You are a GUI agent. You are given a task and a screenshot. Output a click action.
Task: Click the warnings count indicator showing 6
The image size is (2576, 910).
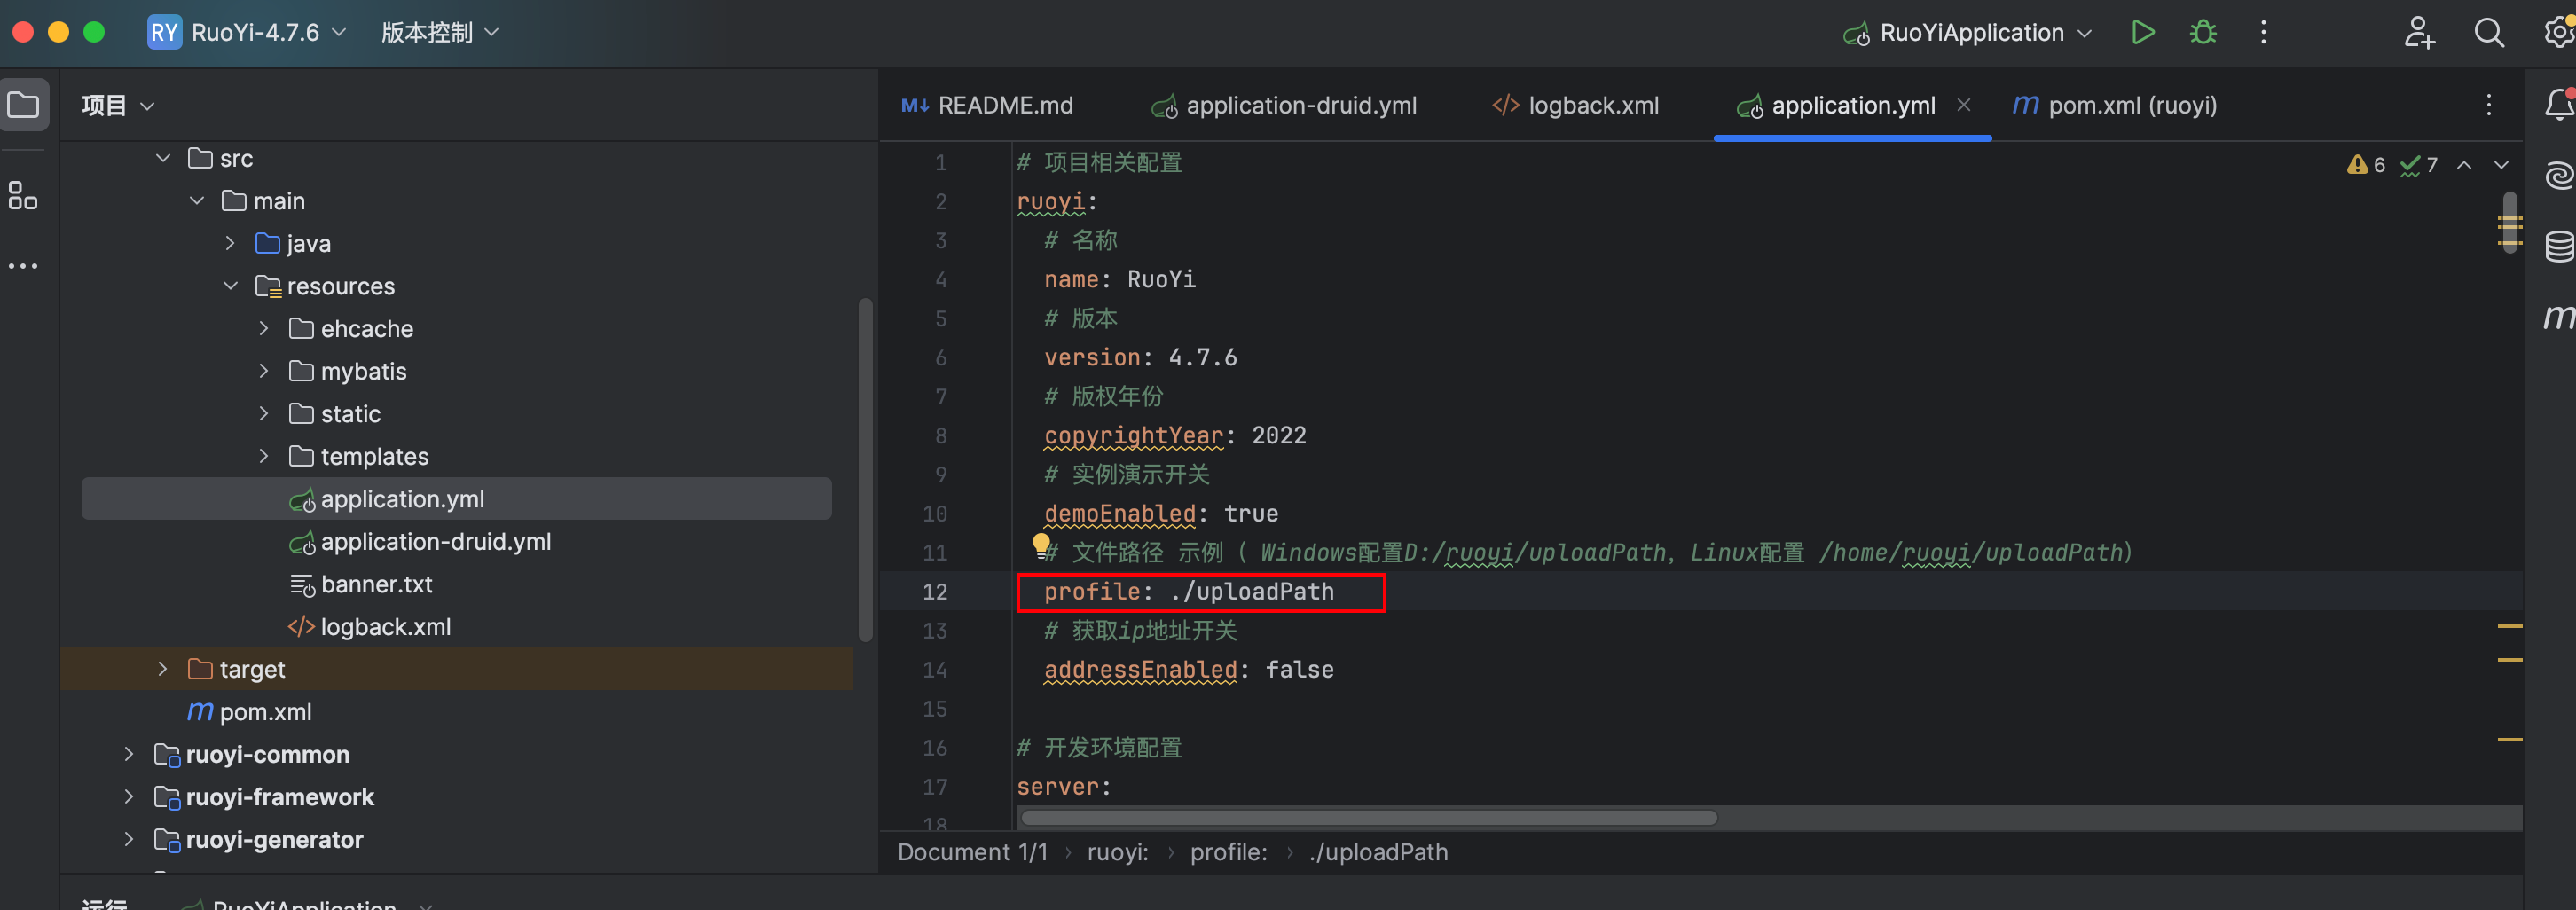[x=2366, y=165]
